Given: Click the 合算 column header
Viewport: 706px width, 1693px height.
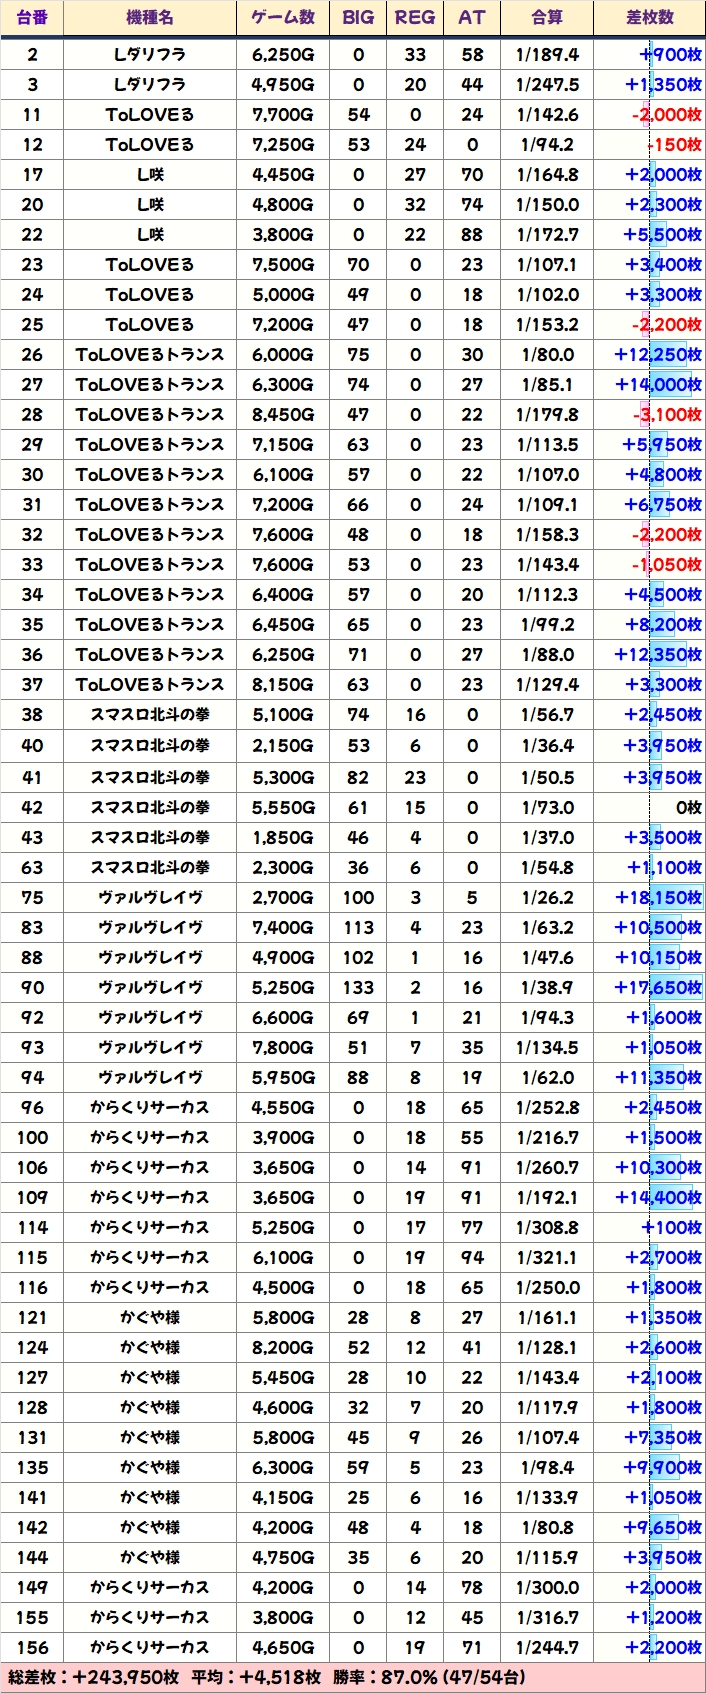Looking at the screenshot, I should (x=547, y=17).
